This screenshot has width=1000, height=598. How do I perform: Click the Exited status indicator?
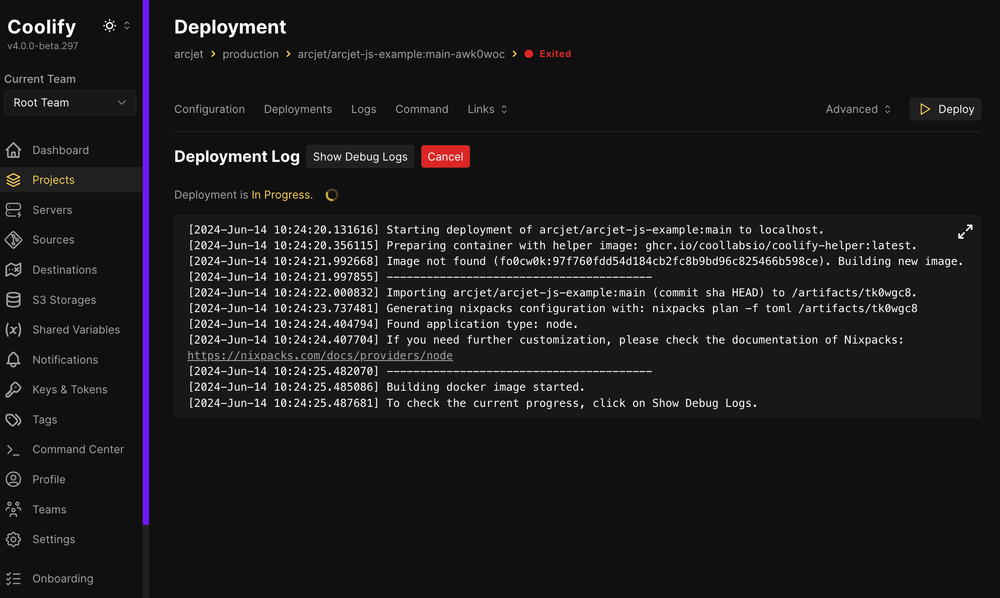tap(547, 54)
